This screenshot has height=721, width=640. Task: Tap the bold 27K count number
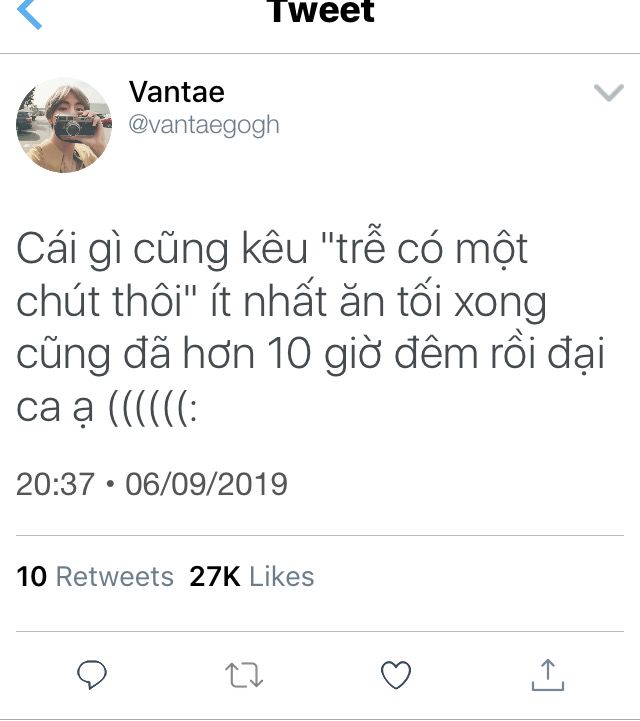click(215, 576)
